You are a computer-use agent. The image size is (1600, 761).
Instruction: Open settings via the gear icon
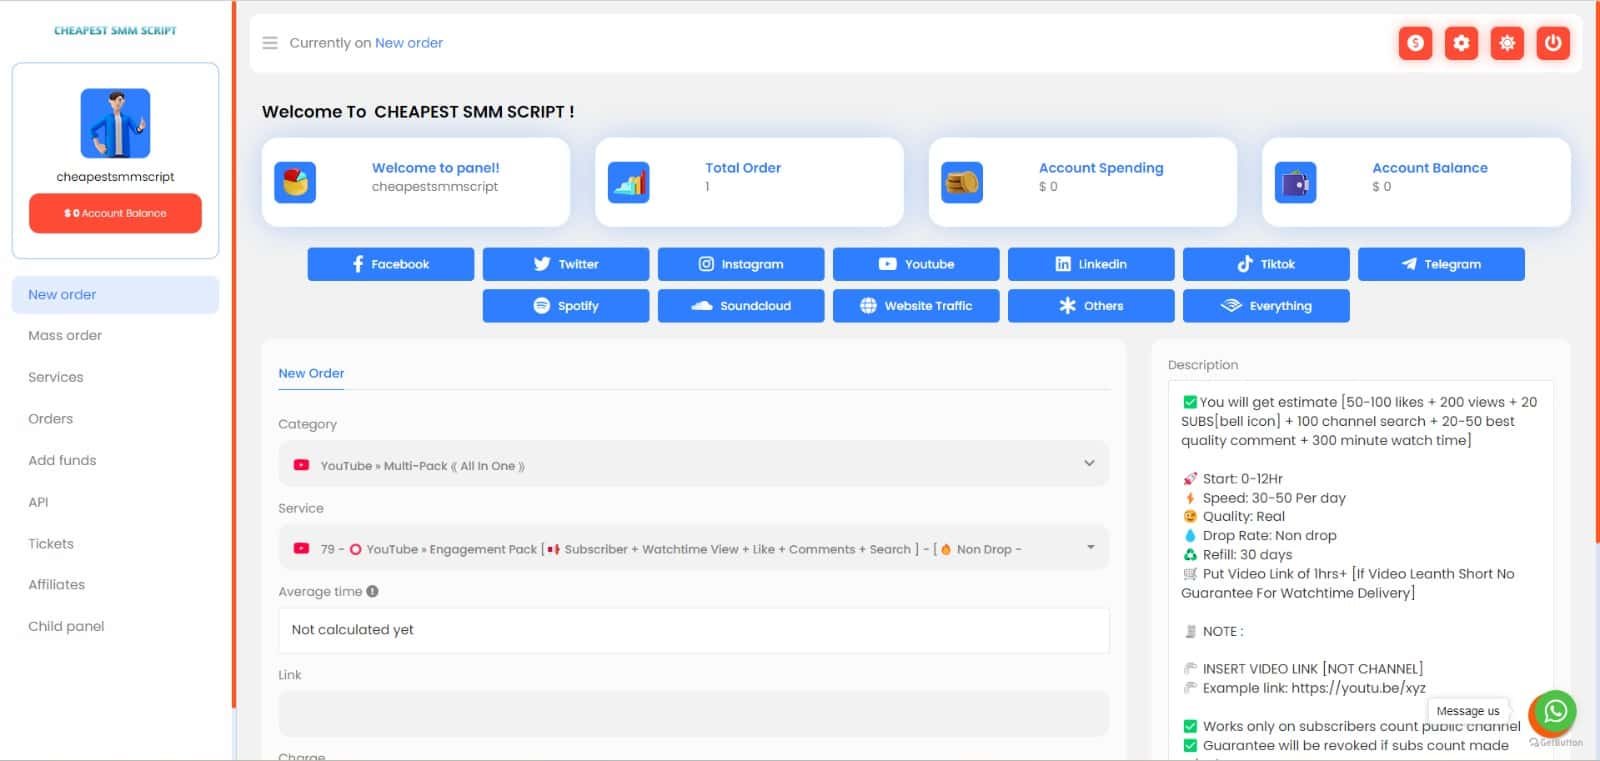pos(1461,43)
